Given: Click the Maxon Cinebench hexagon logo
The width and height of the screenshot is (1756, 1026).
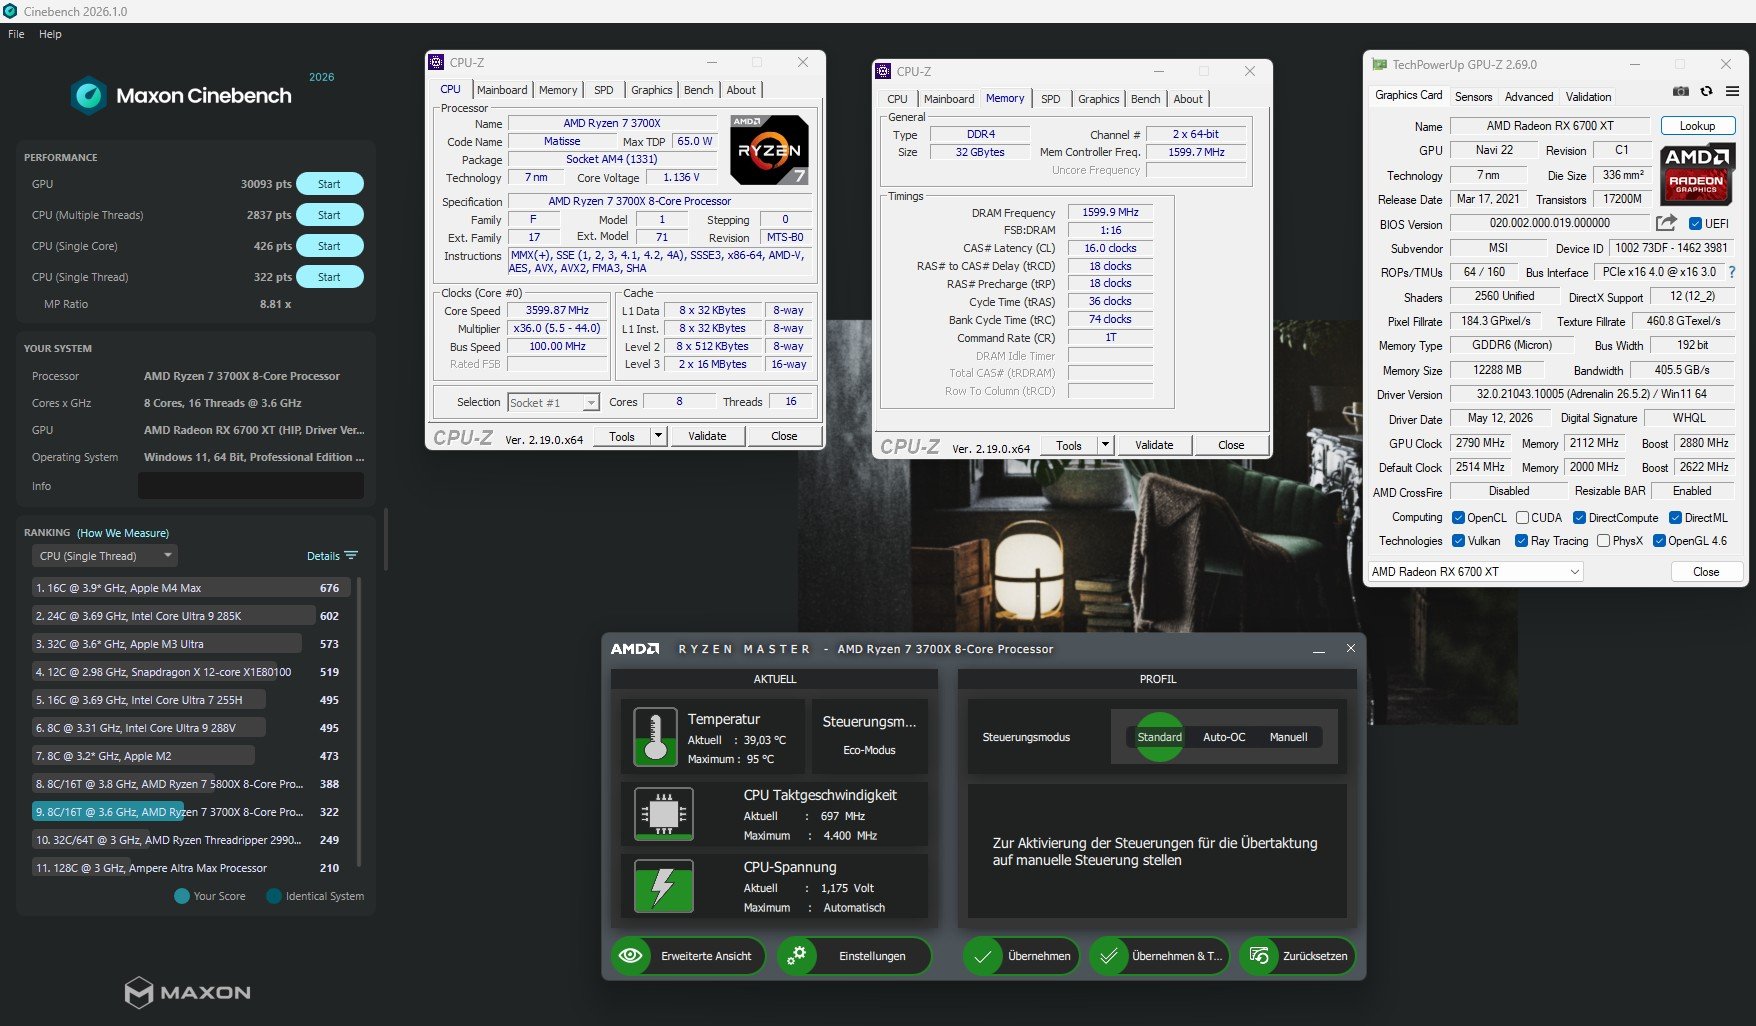Looking at the screenshot, I should [x=89, y=96].
